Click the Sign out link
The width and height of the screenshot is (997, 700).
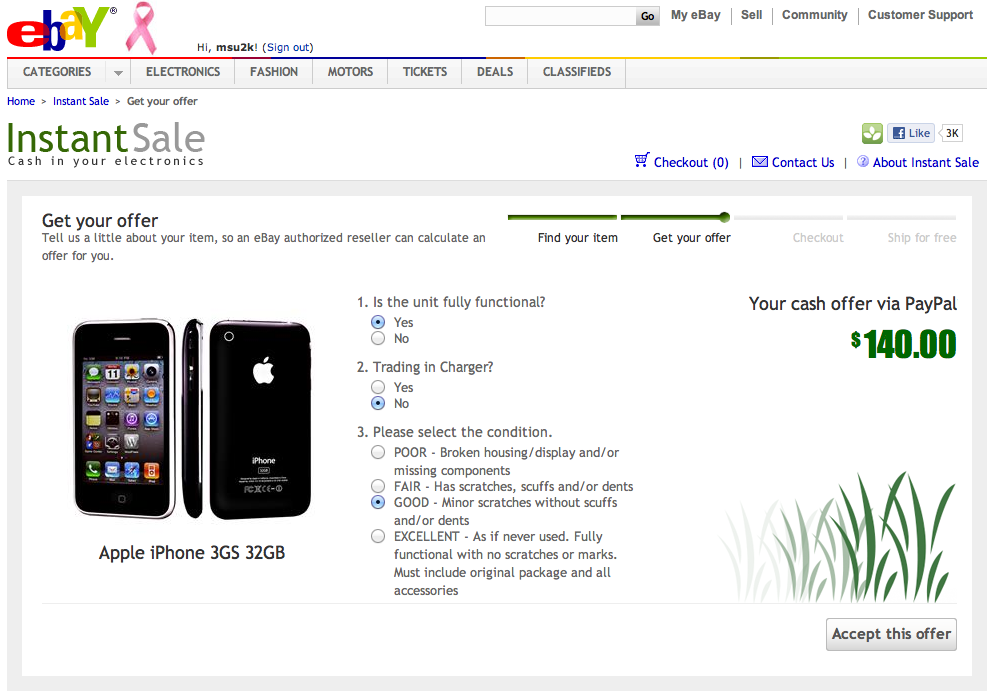(x=288, y=47)
